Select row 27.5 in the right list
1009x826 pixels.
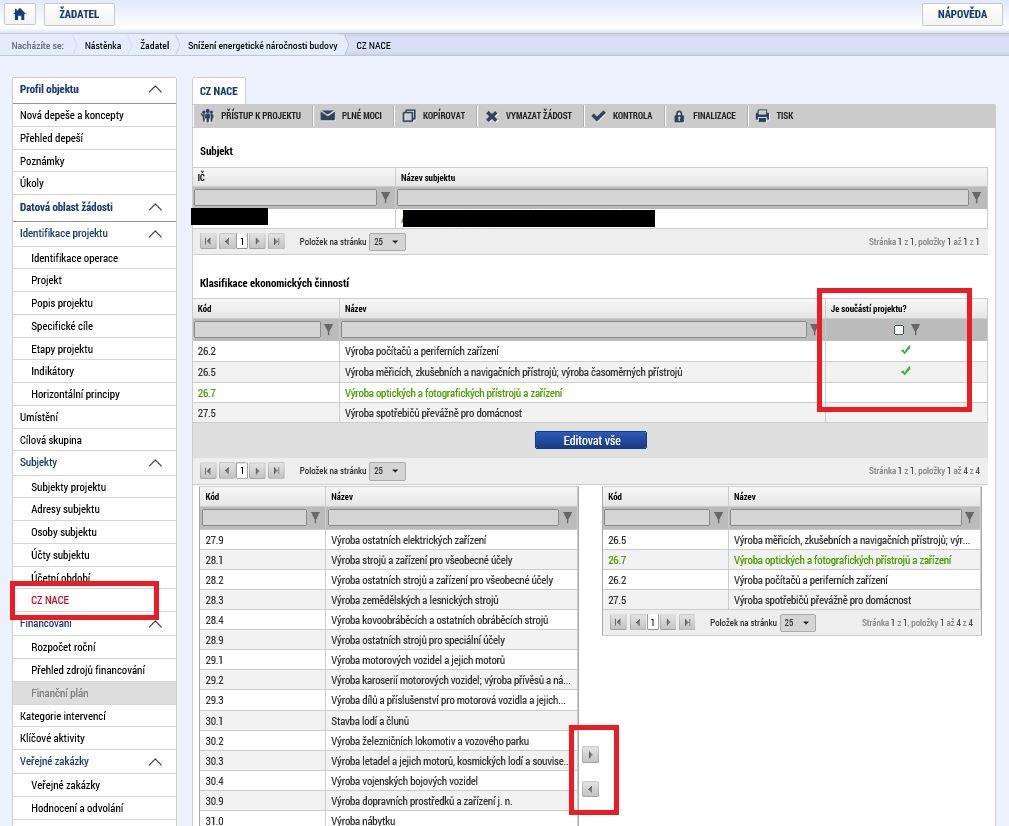click(791, 600)
